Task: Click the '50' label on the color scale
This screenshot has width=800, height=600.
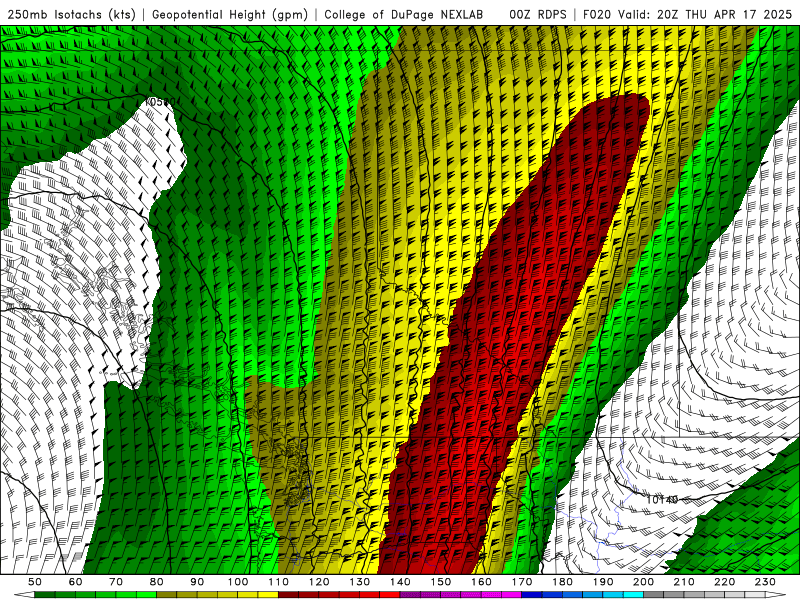Action: tap(35, 582)
